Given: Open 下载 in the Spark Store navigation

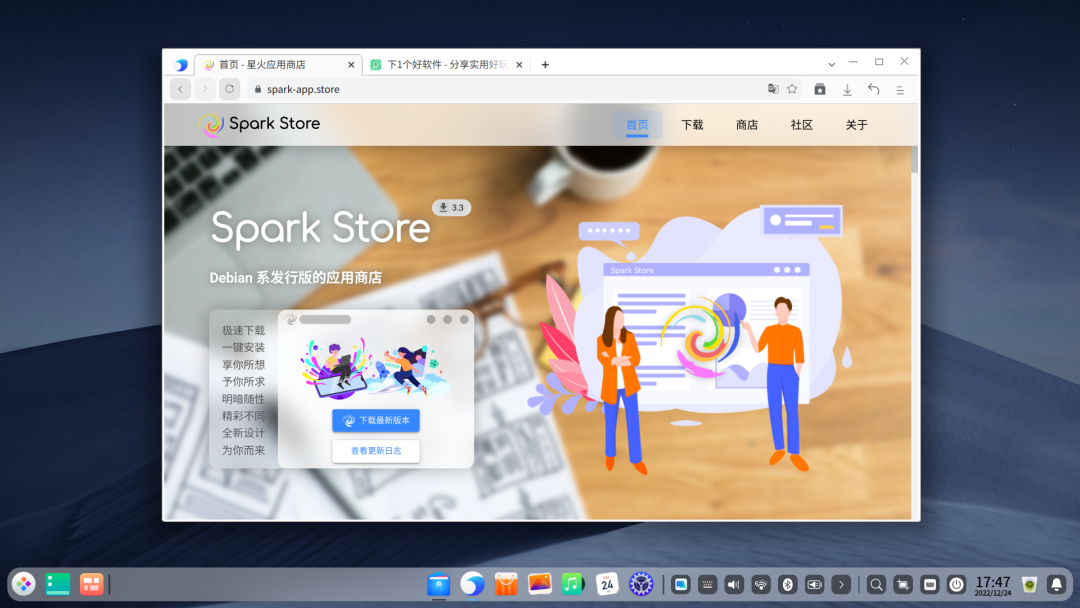Looking at the screenshot, I should (x=692, y=125).
